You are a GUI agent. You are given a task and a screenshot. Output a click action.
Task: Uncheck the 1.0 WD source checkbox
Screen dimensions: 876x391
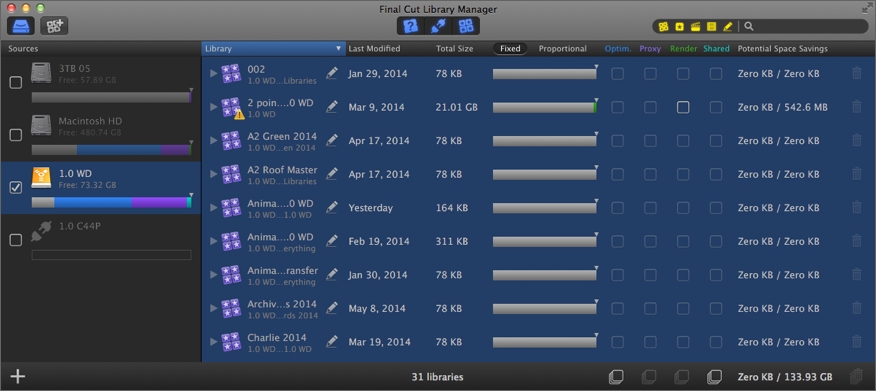click(x=16, y=188)
